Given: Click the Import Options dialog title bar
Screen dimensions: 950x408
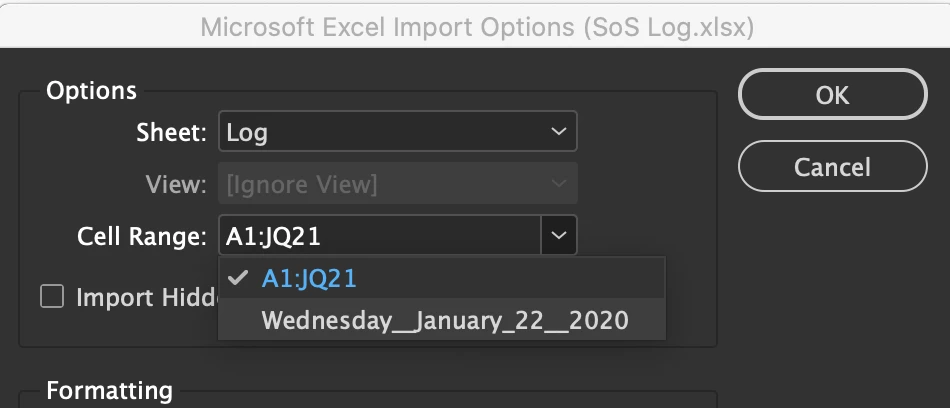Looking at the screenshot, I should click(x=476, y=27).
